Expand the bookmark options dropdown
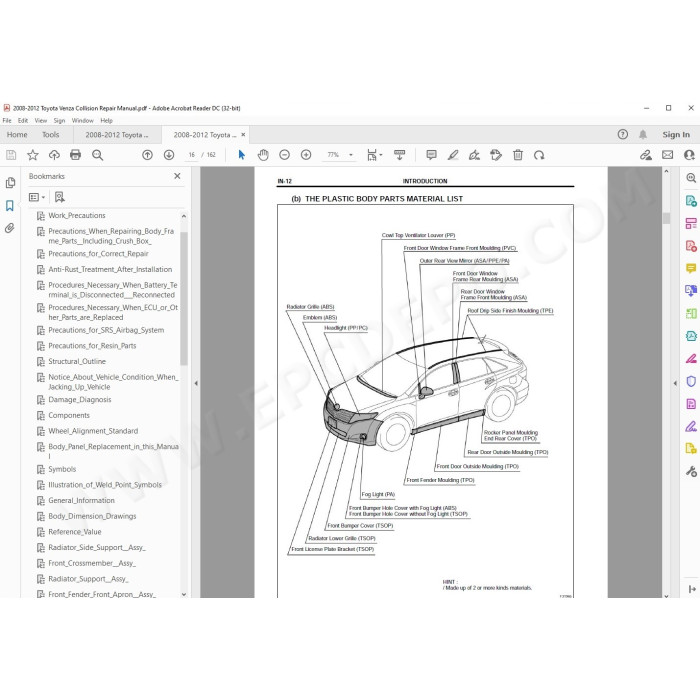 [37, 197]
